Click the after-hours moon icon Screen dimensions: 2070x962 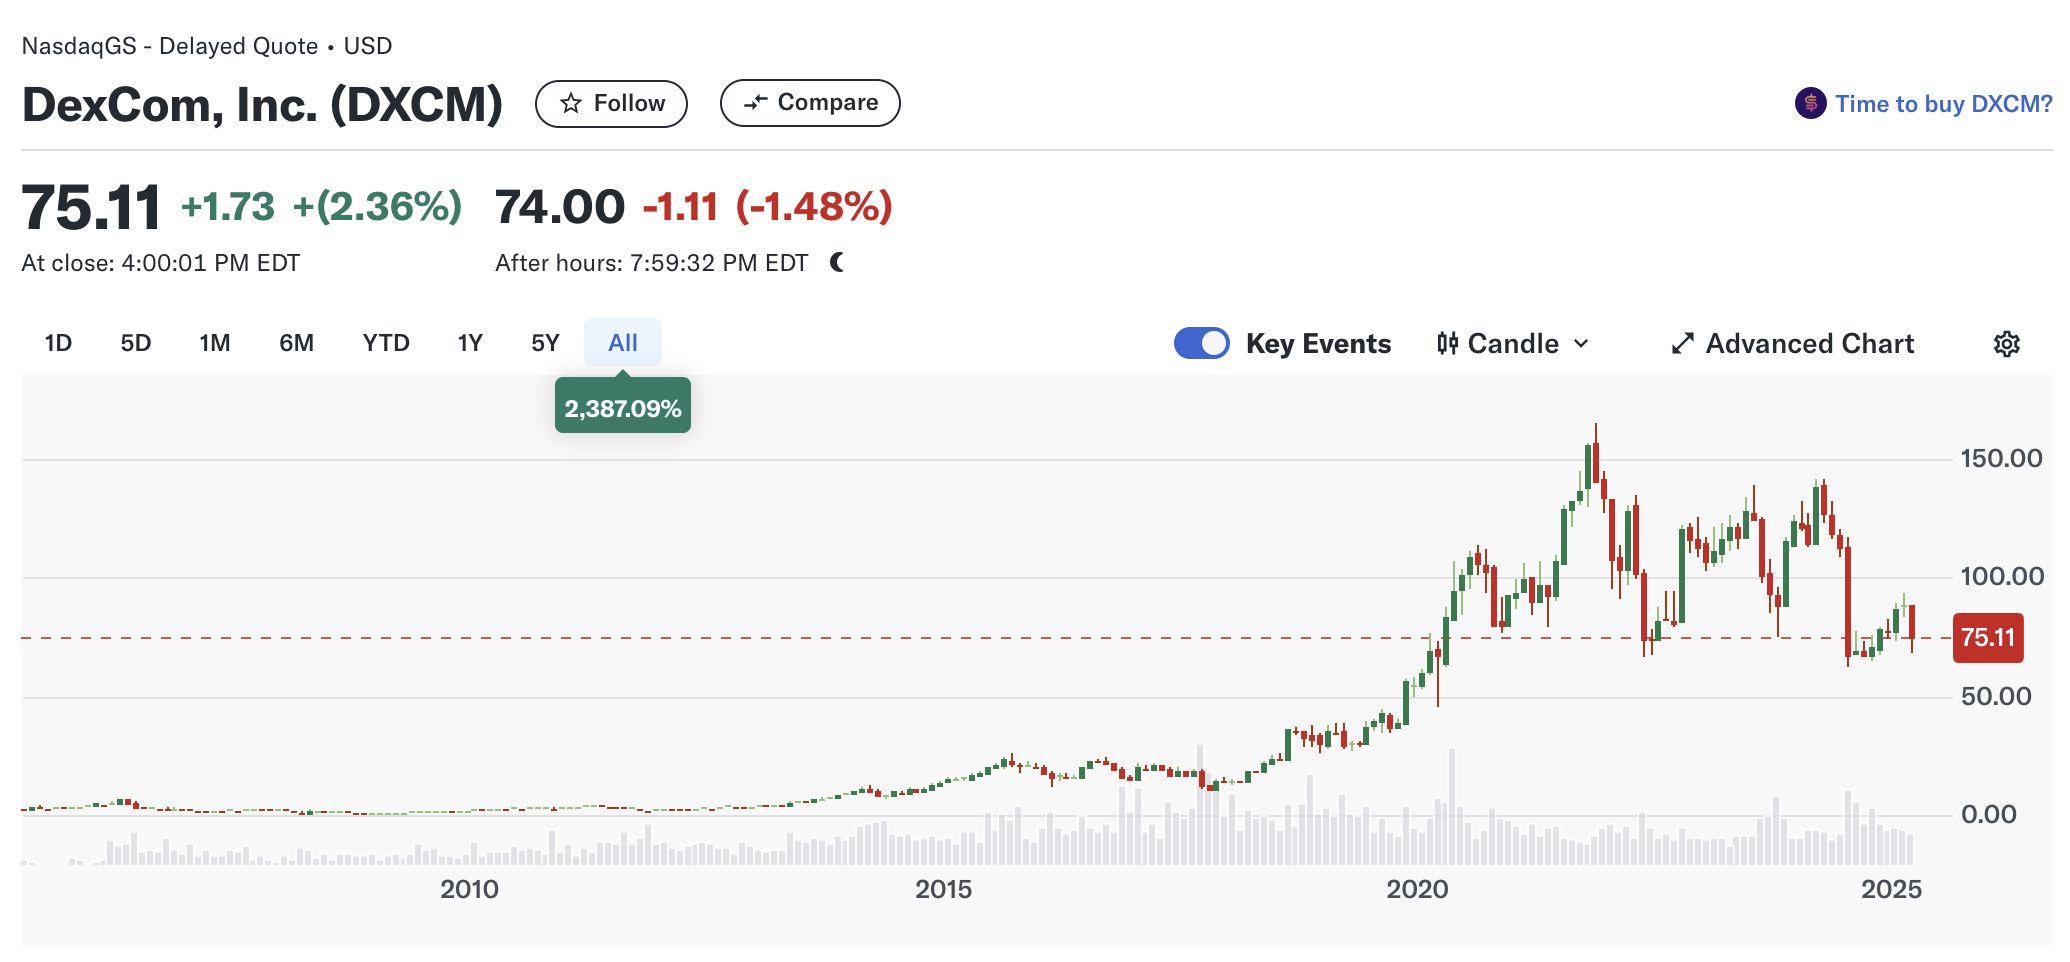point(838,263)
